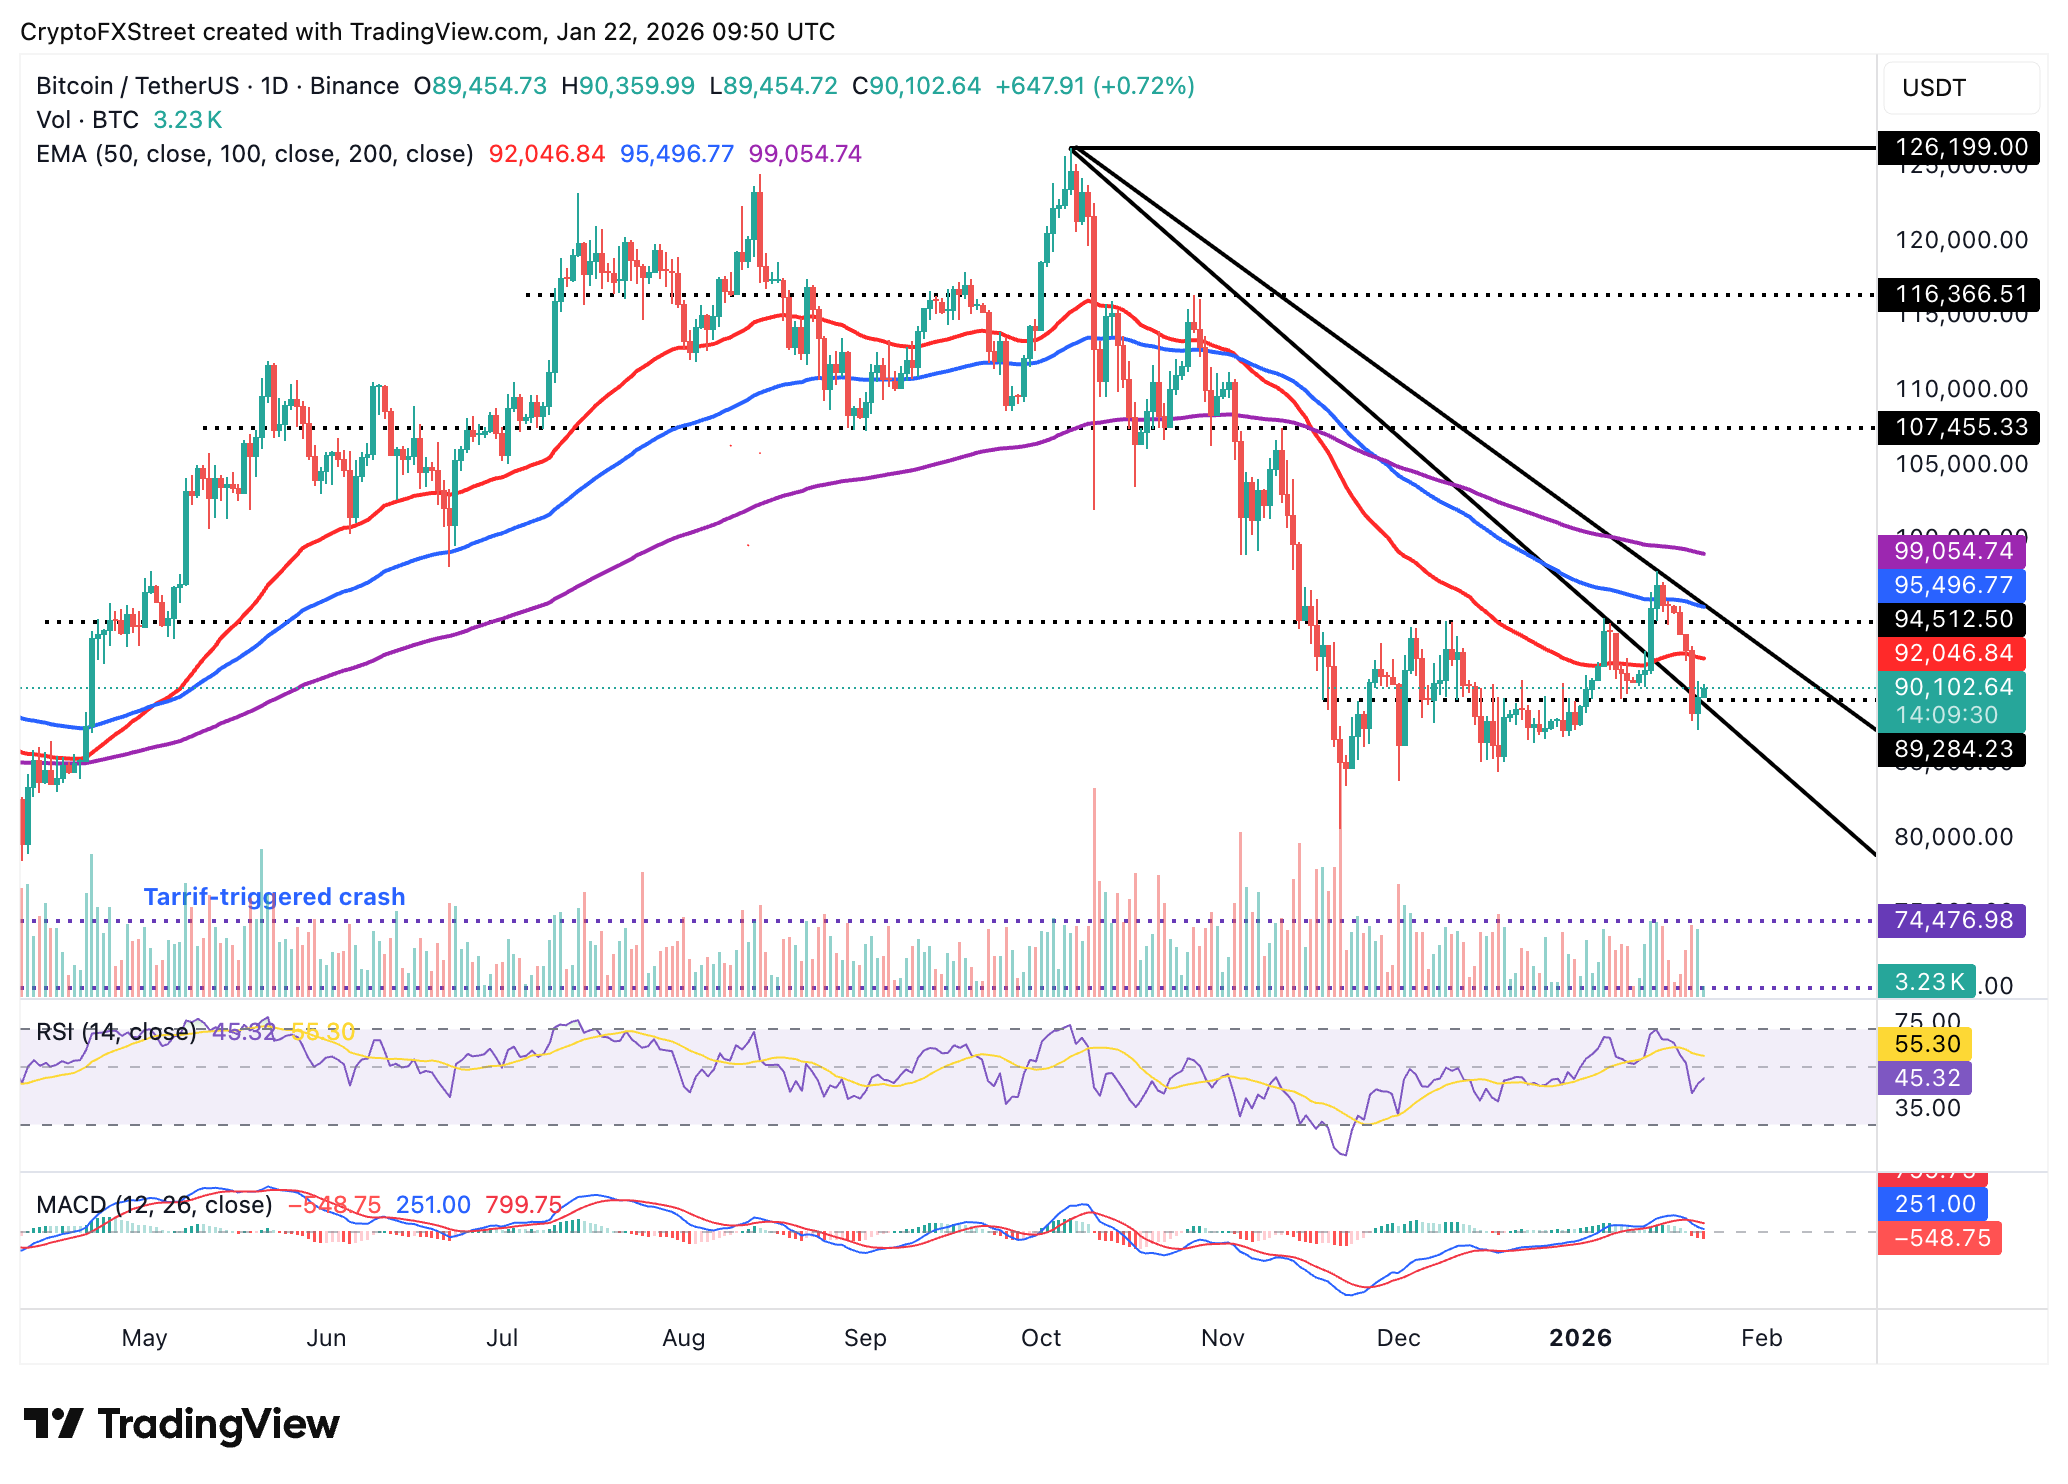Select the green 90,102.64 current price tag
Viewport: 2068px width, 1484px height.
(x=1952, y=688)
